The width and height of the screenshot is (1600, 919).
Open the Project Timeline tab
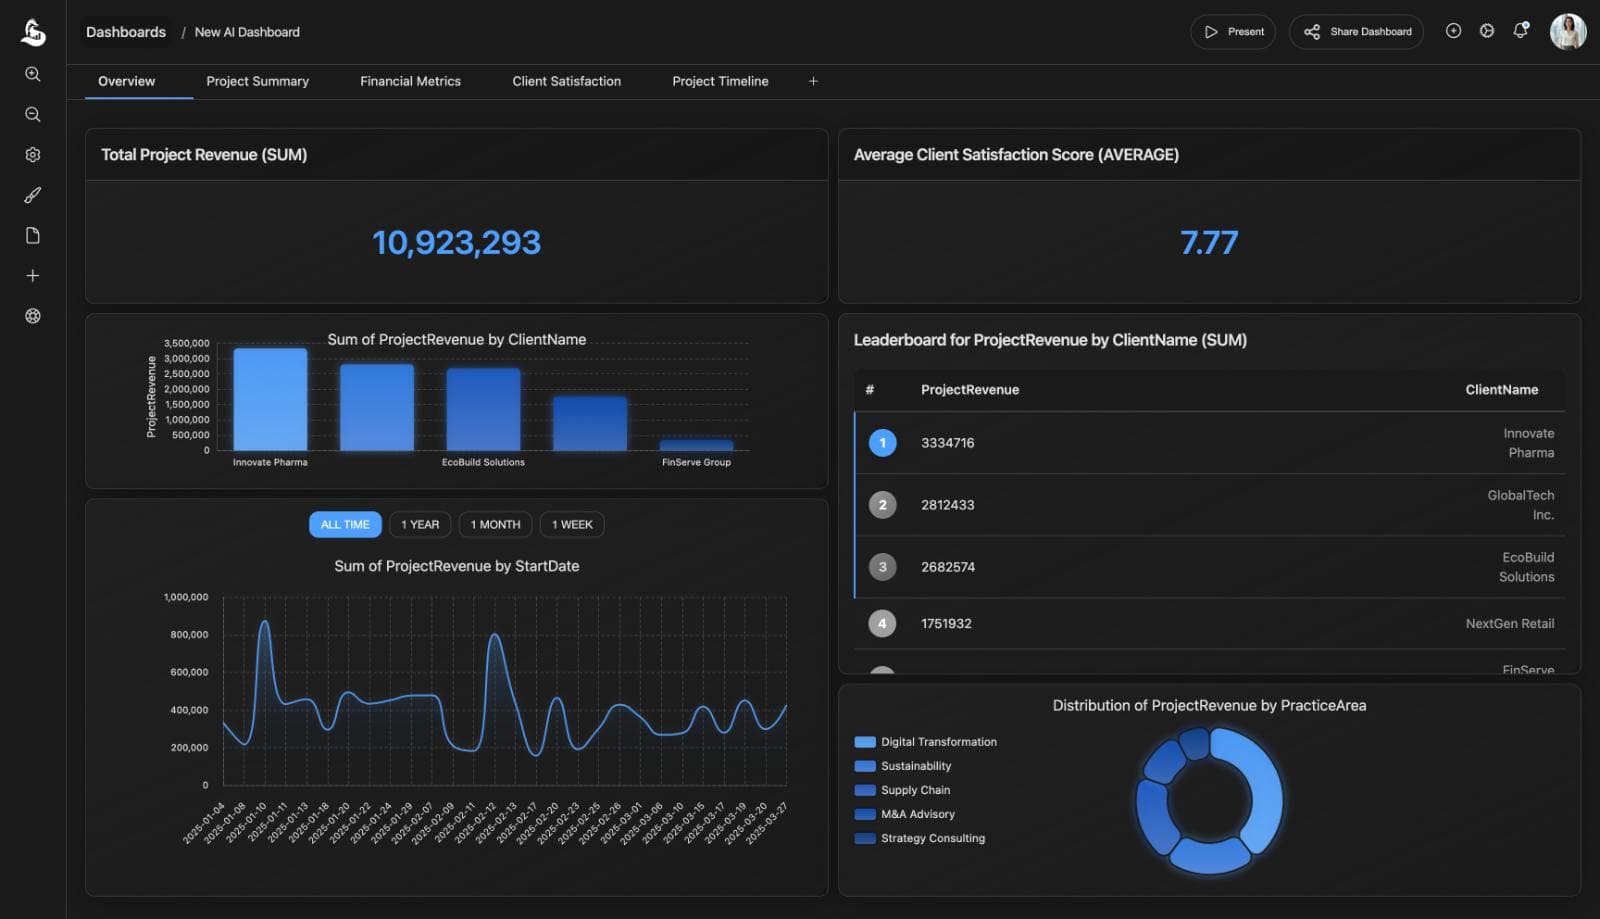click(720, 81)
